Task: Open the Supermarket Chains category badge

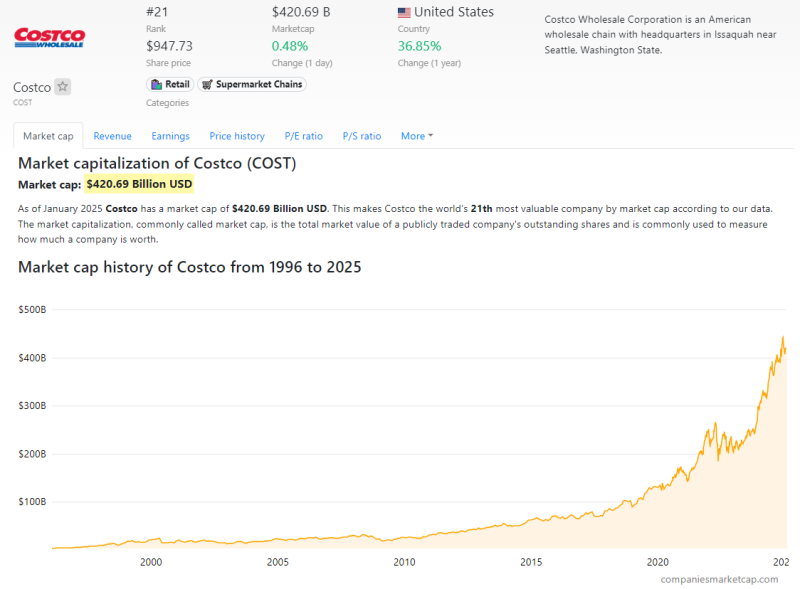Action: click(x=251, y=84)
